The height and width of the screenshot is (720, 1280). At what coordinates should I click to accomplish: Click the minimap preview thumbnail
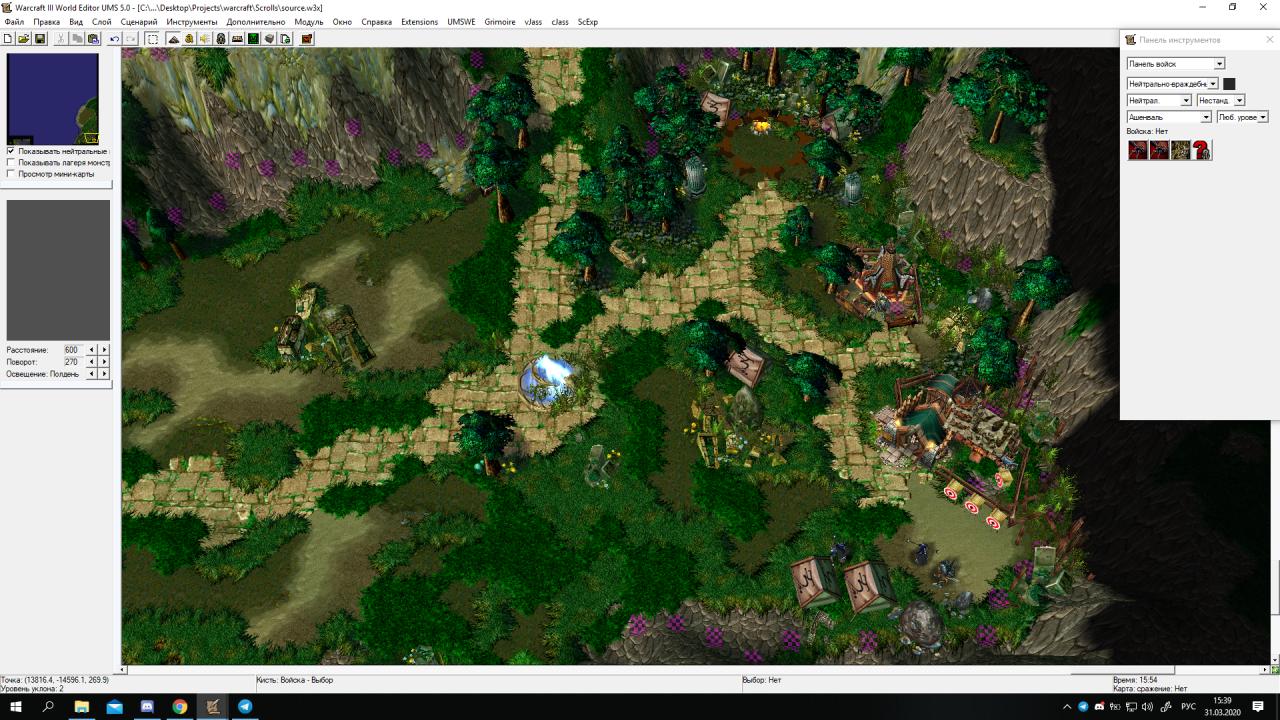tap(53, 99)
